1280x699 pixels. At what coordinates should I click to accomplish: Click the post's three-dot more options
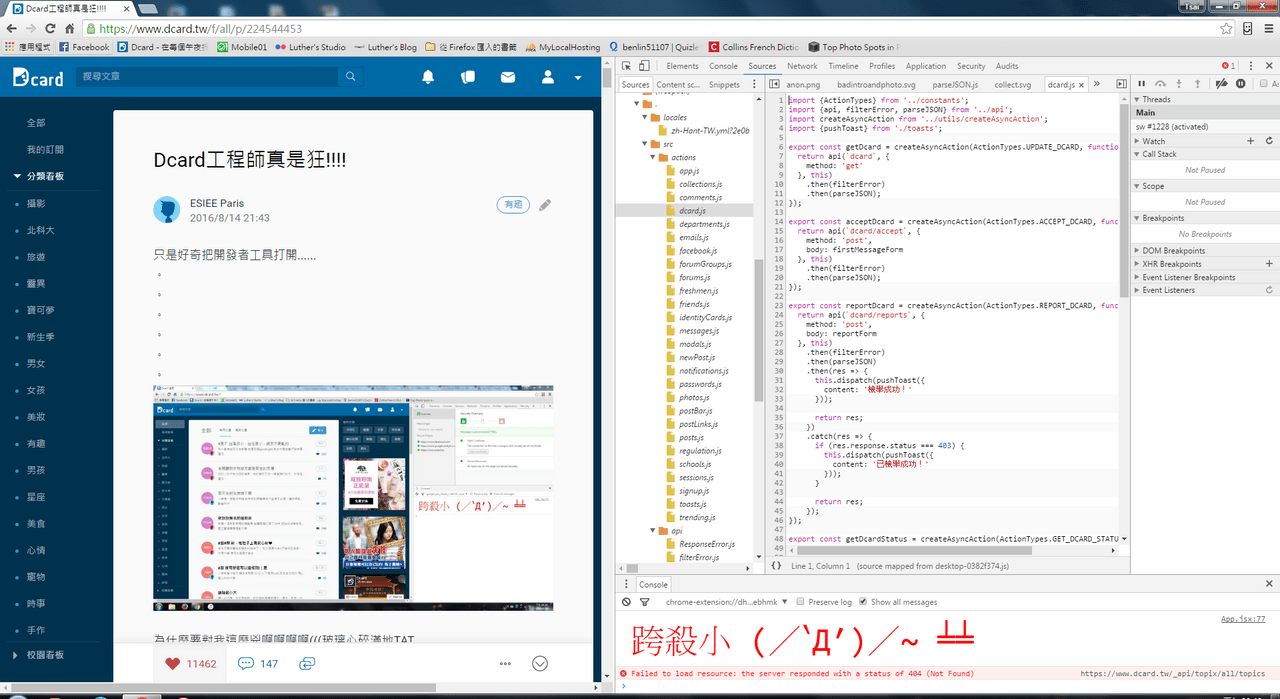(x=506, y=663)
